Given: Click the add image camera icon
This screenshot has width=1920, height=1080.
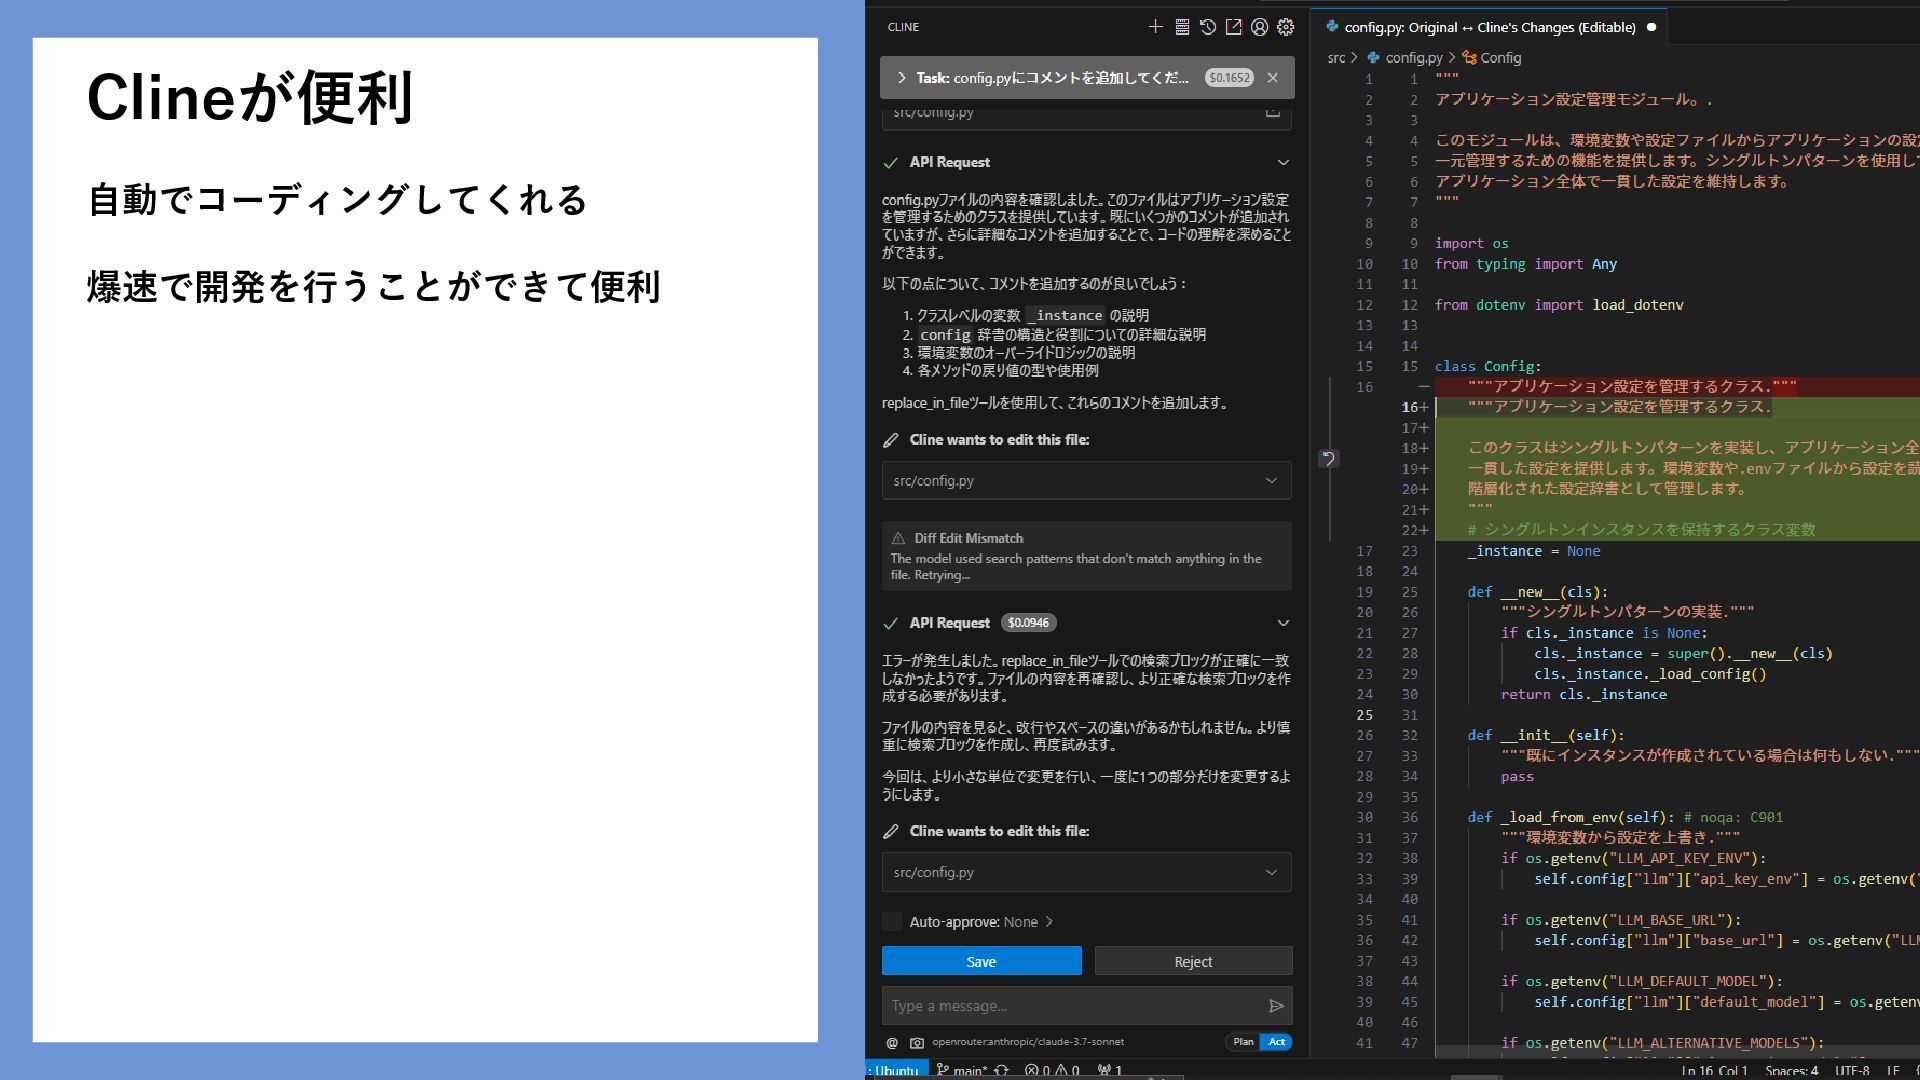Looking at the screenshot, I should 916,1042.
